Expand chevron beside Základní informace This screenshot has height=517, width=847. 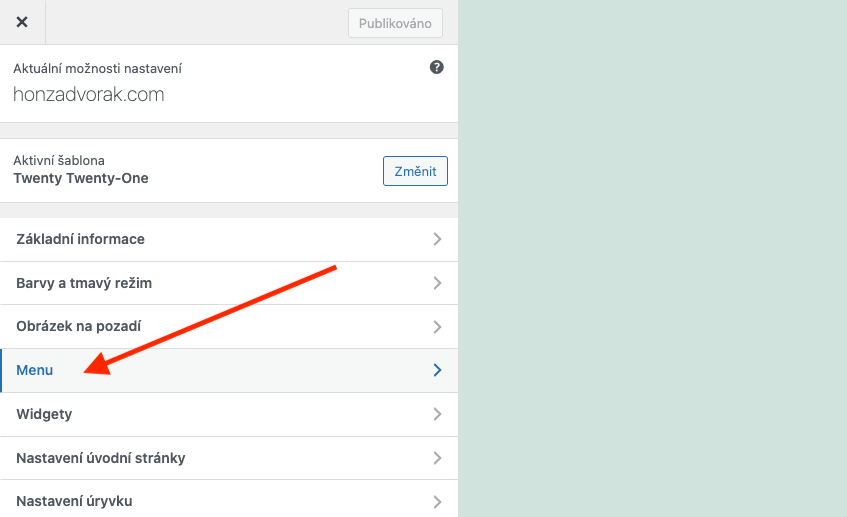(x=438, y=239)
